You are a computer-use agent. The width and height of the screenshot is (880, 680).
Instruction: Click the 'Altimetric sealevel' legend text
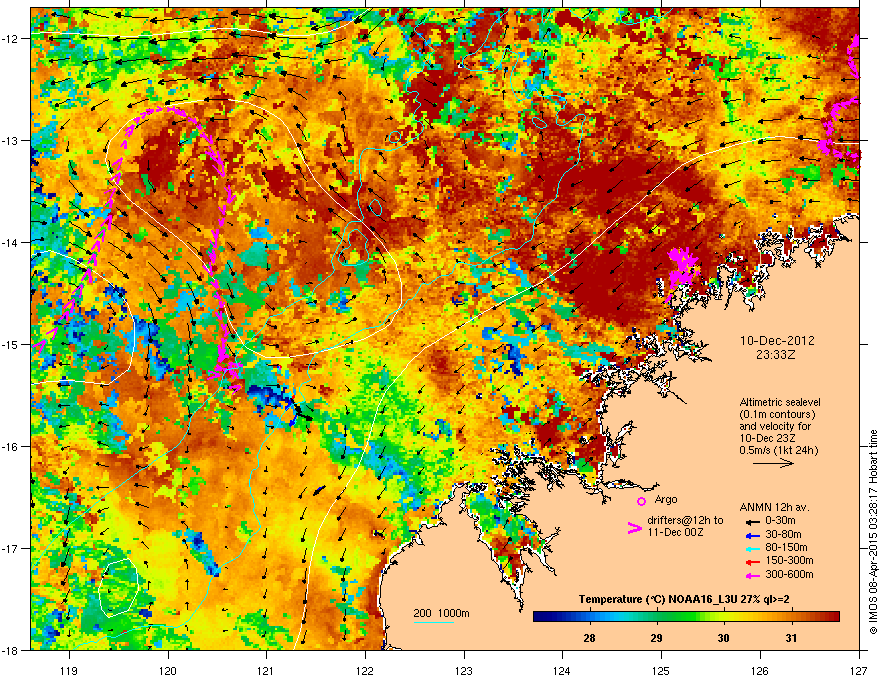780,402
